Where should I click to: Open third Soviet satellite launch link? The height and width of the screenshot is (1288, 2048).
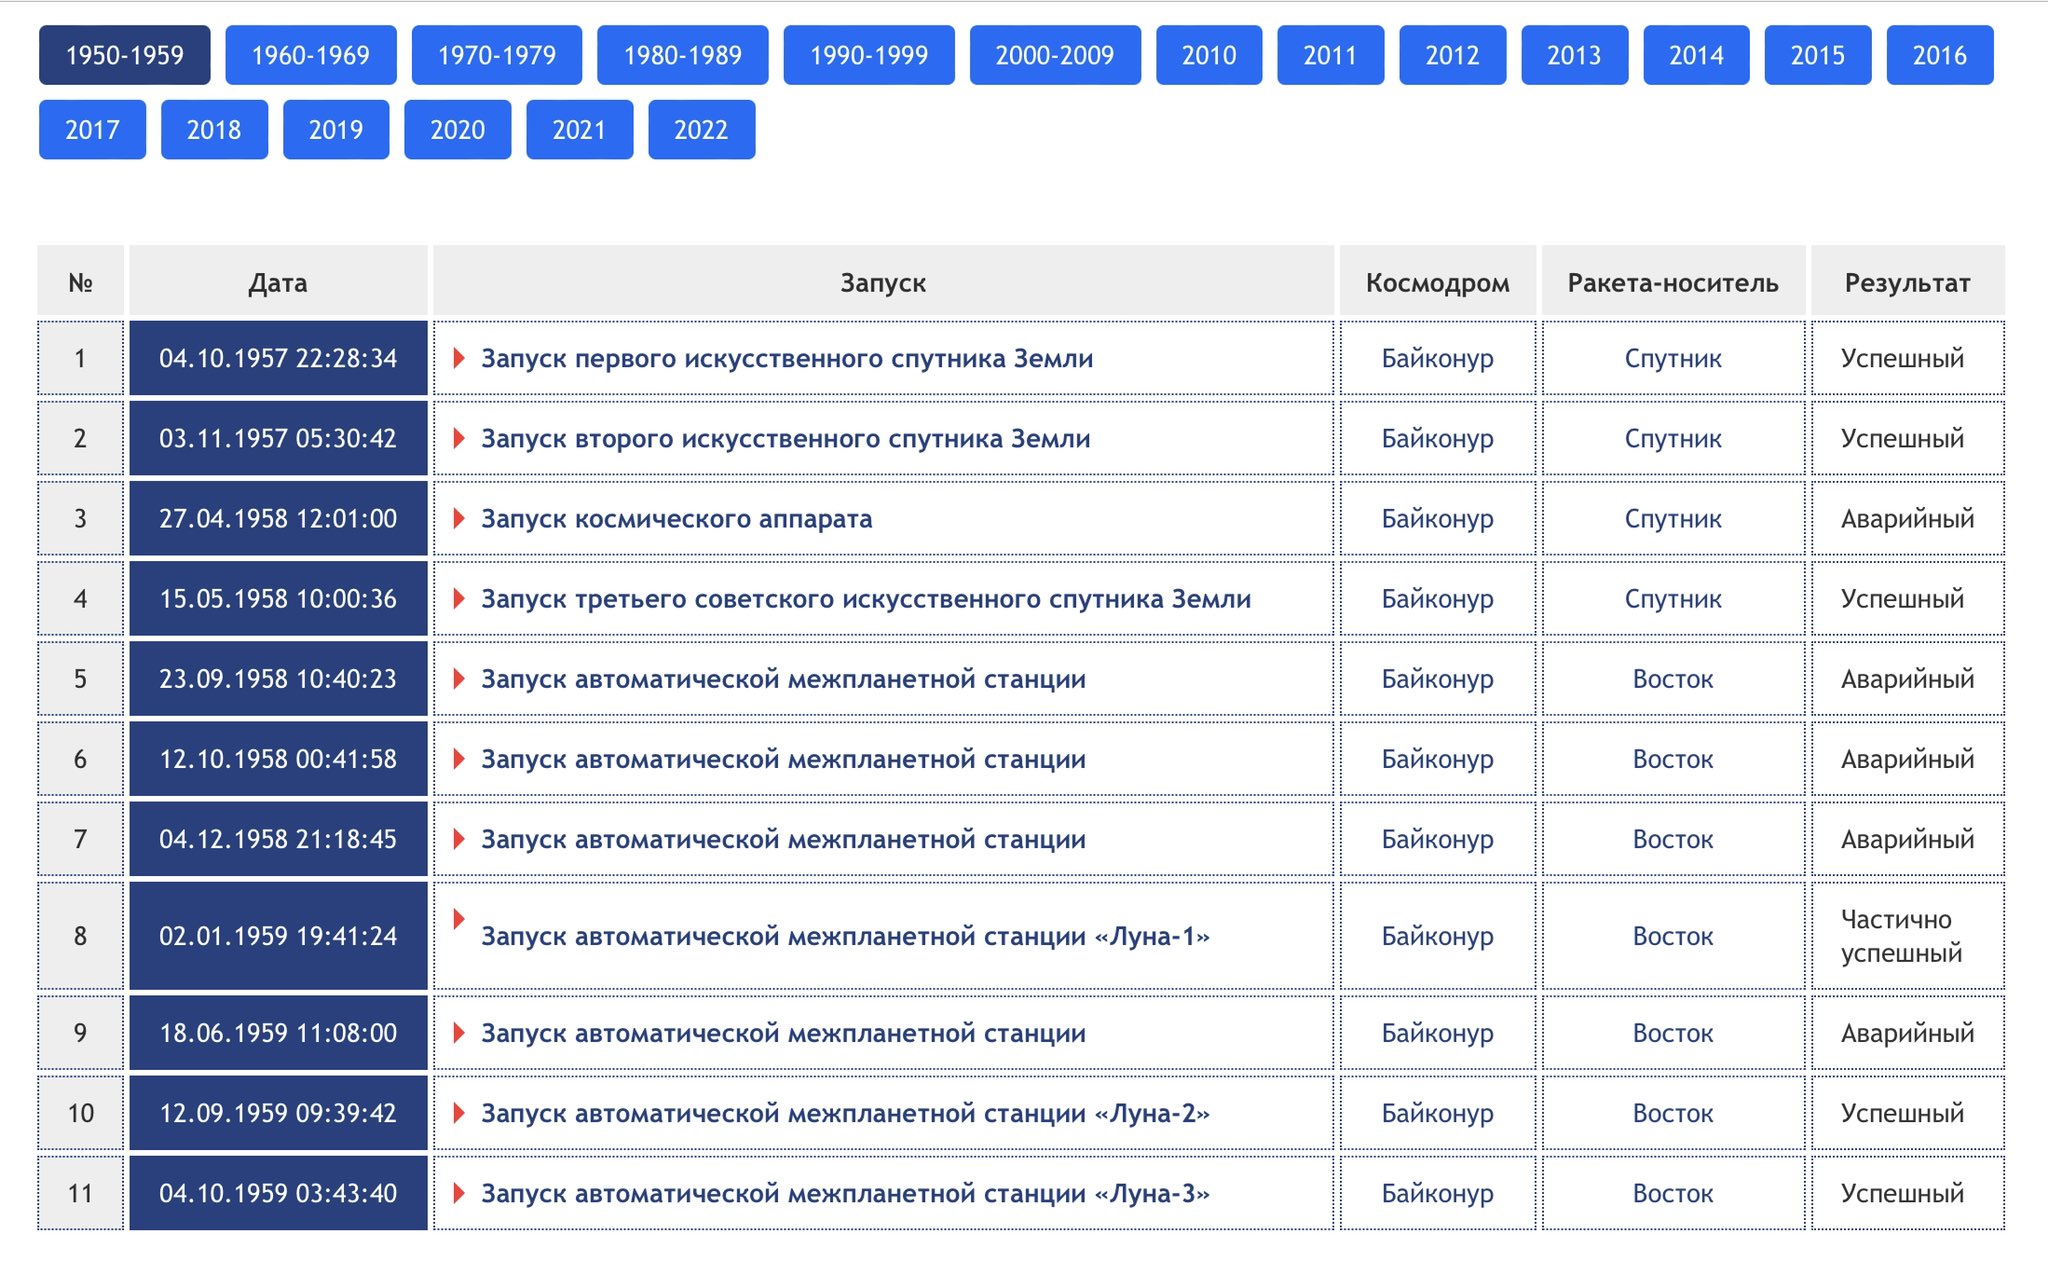pyautogui.click(x=865, y=598)
